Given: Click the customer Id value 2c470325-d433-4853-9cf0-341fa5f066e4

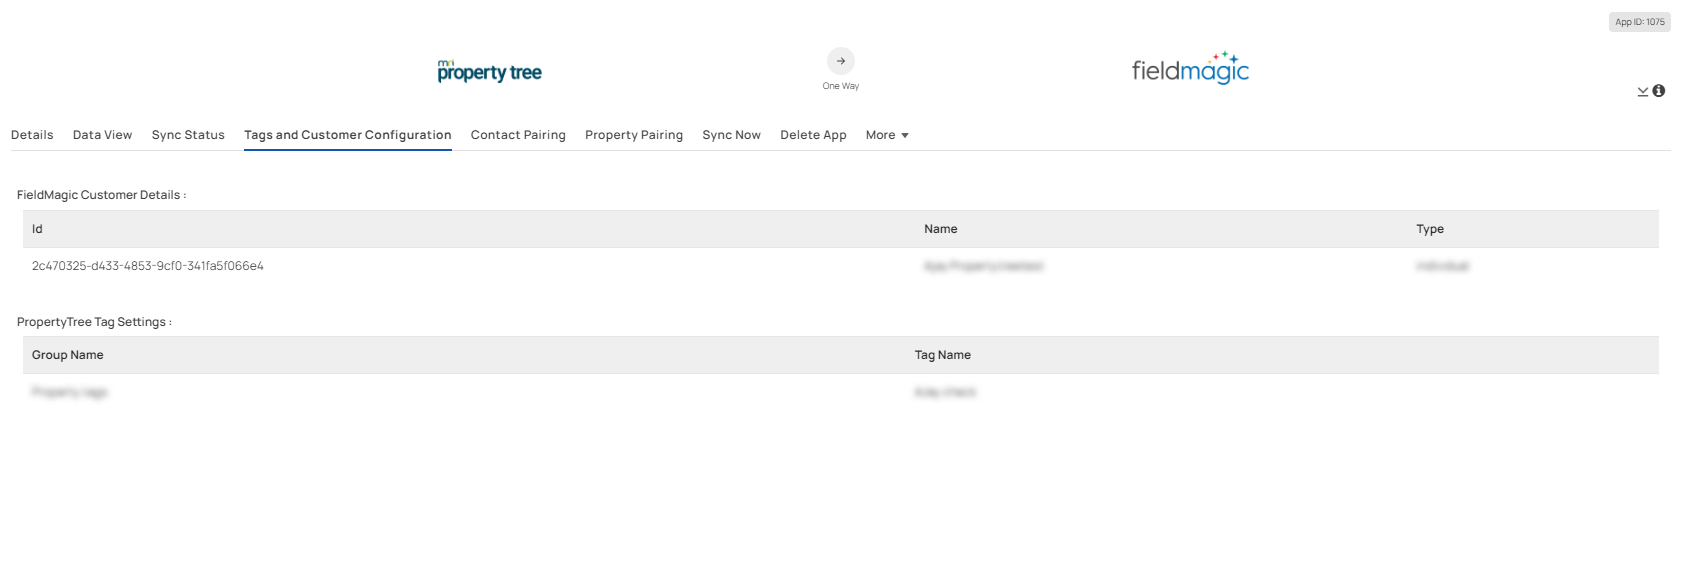Looking at the screenshot, I should [148, 266].
